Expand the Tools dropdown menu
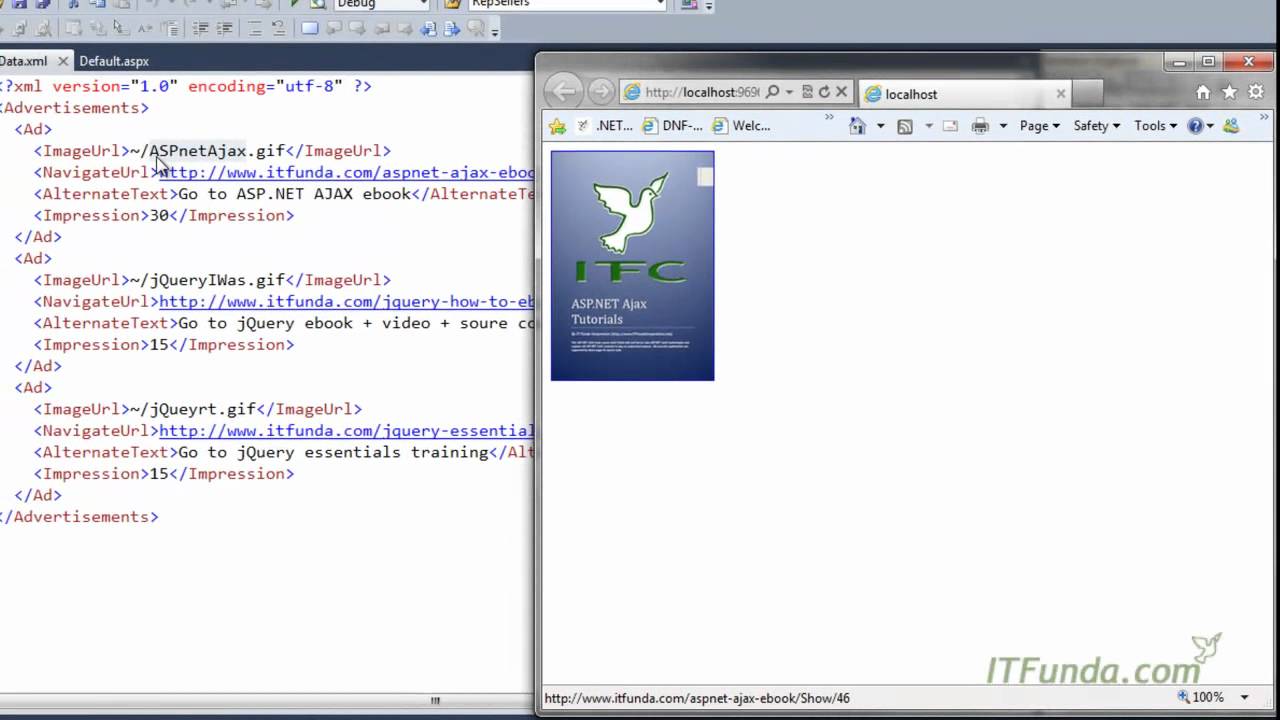The height and width of the screenshot is (720, 1280). click(1155, 126)
